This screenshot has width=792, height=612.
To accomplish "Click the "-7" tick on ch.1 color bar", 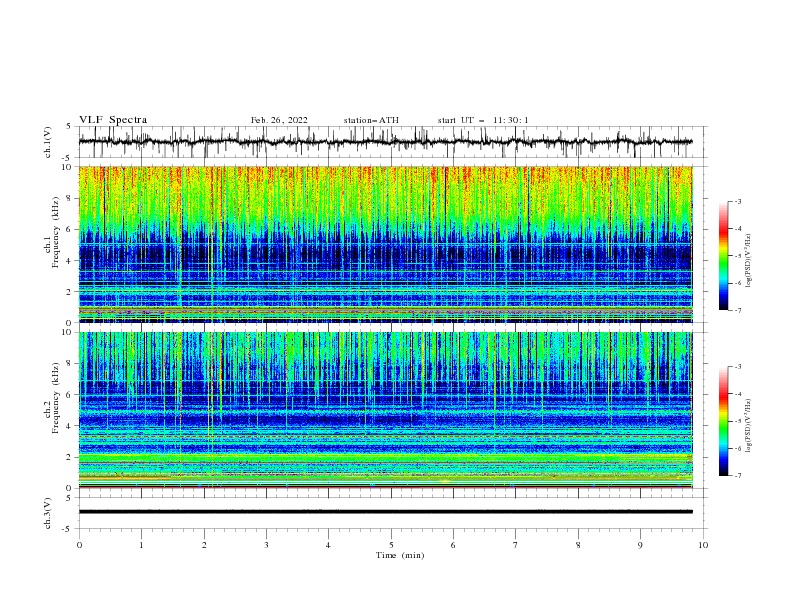I will coord(738,311).
